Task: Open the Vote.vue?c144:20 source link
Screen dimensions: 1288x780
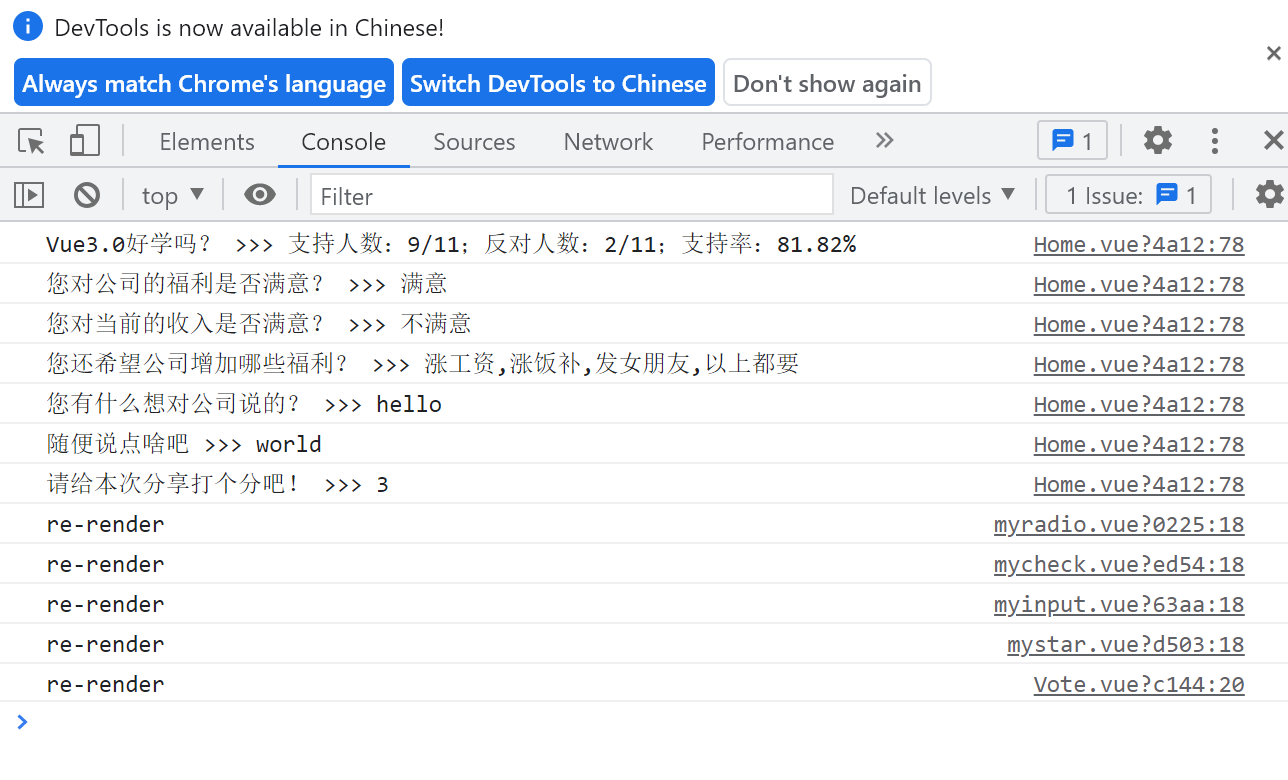Action: [1139, 685]
